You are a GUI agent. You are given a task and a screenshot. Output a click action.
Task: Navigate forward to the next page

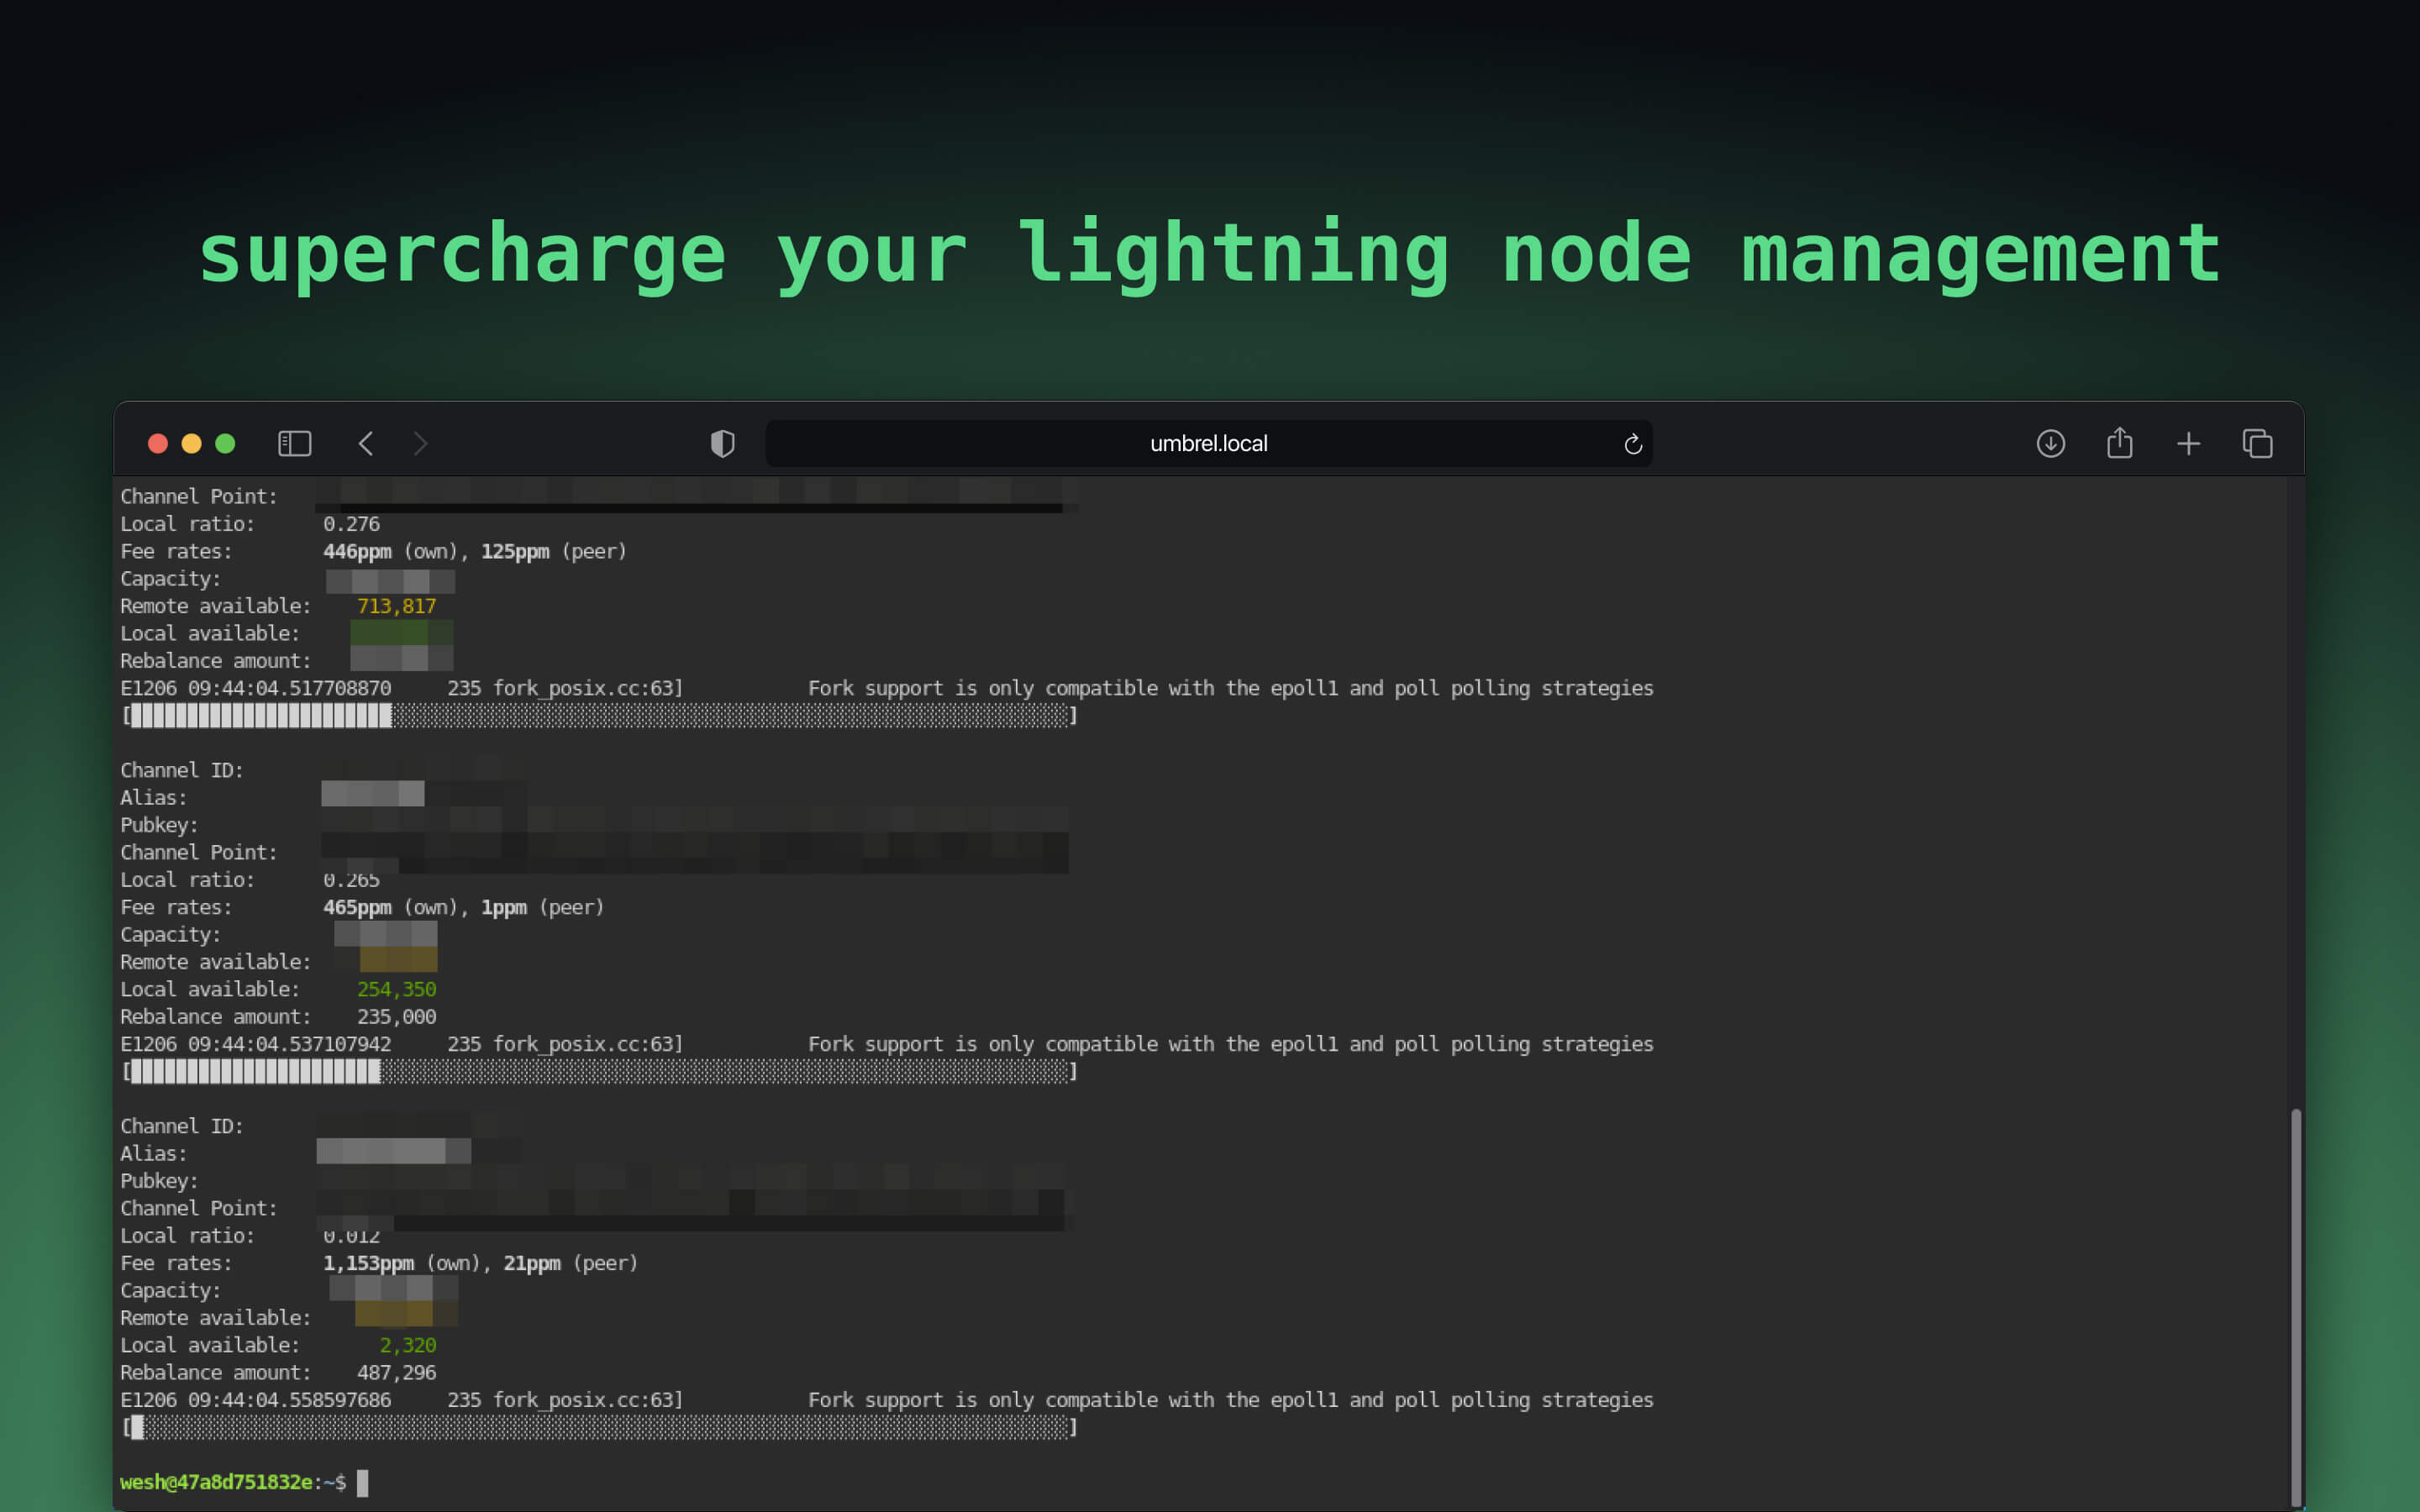click(x=420, y=443)
